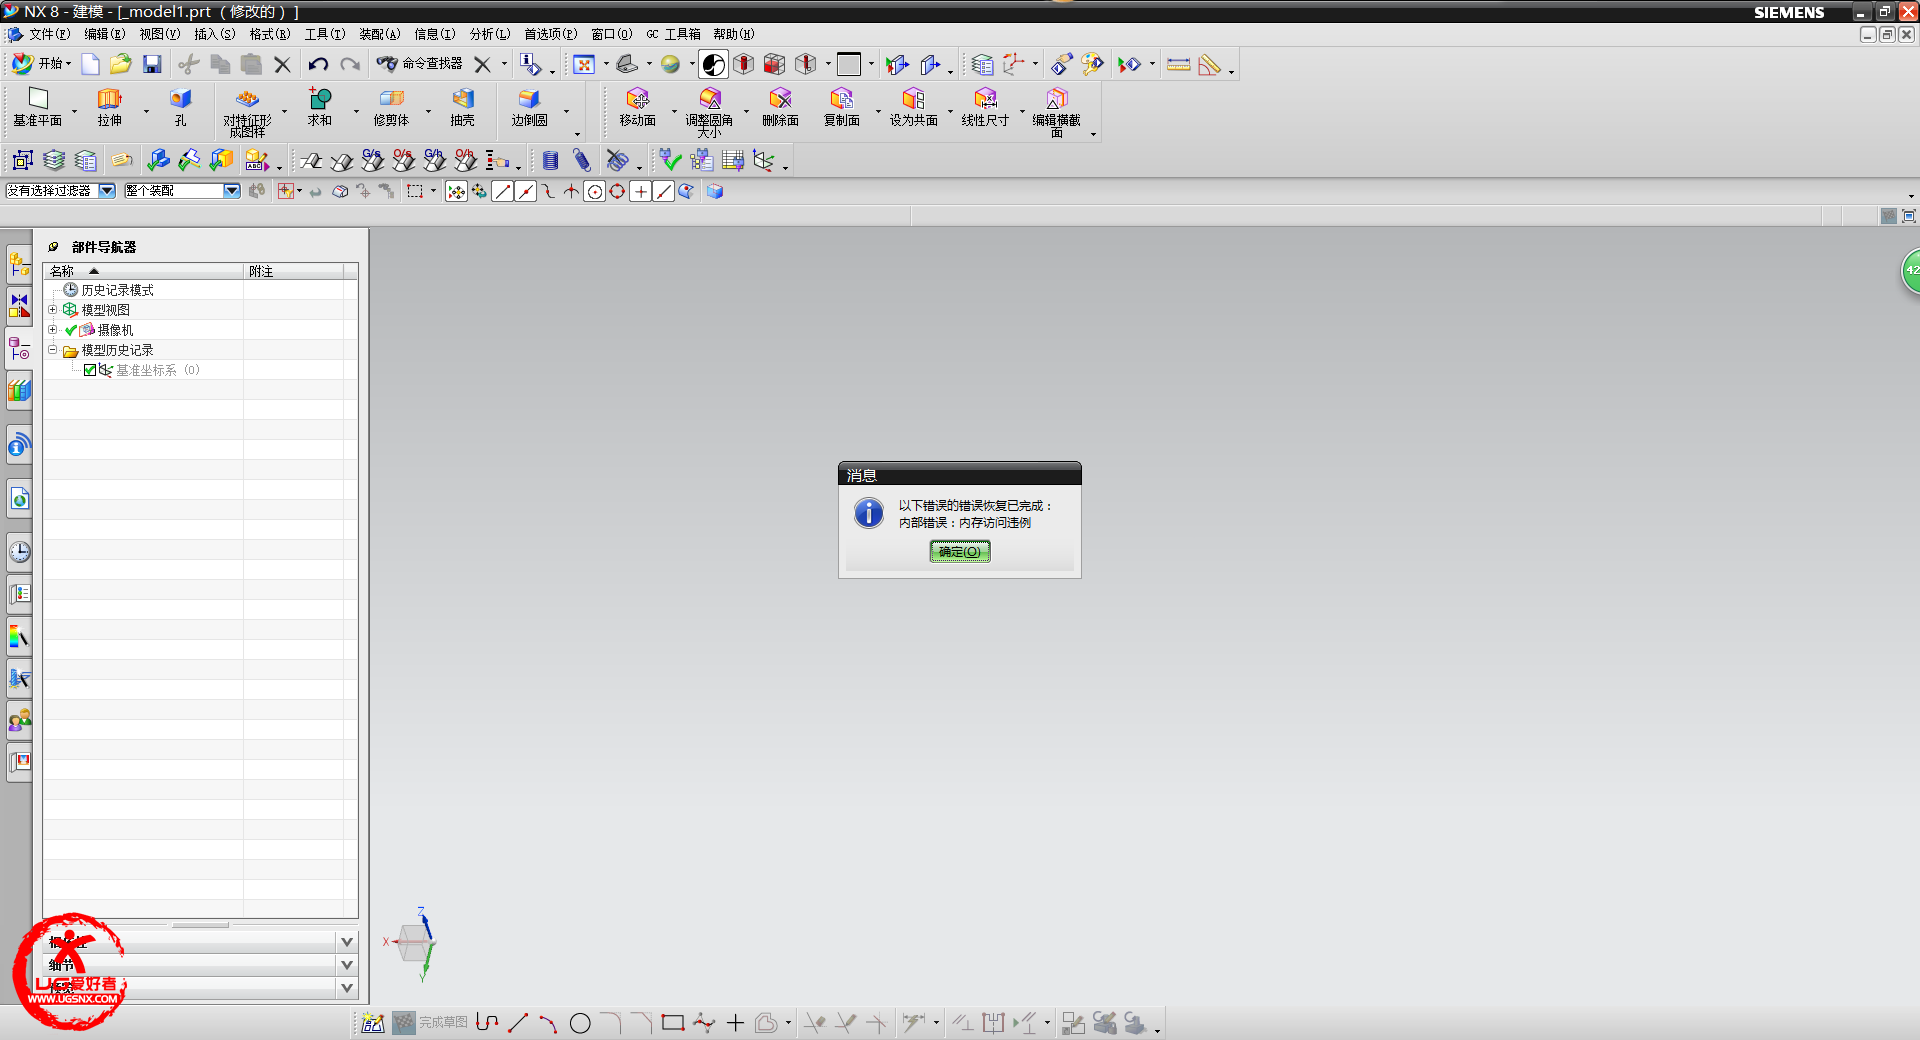Click the 线性尺寸 linear dimension tool
This screenshot has width=1920, height=1040.
tap(985, 107)
